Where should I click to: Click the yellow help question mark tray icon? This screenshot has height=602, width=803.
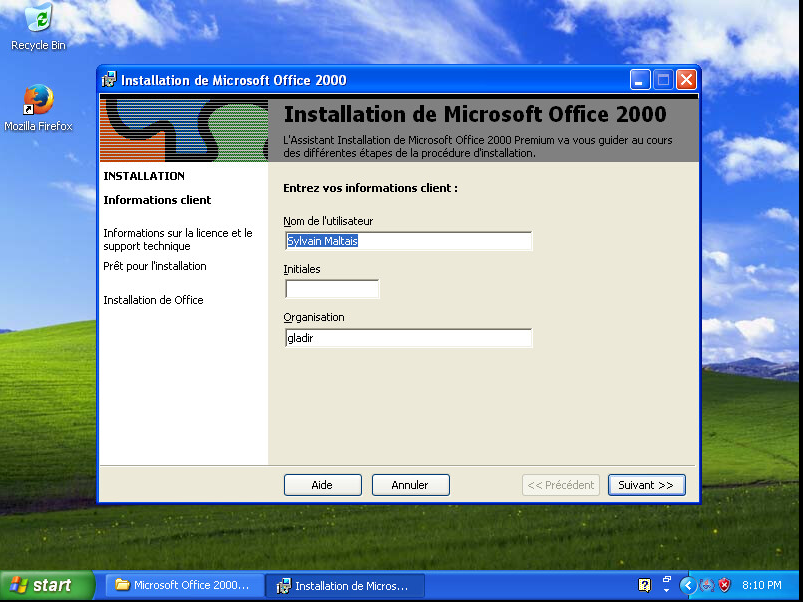tap(644, 585)
